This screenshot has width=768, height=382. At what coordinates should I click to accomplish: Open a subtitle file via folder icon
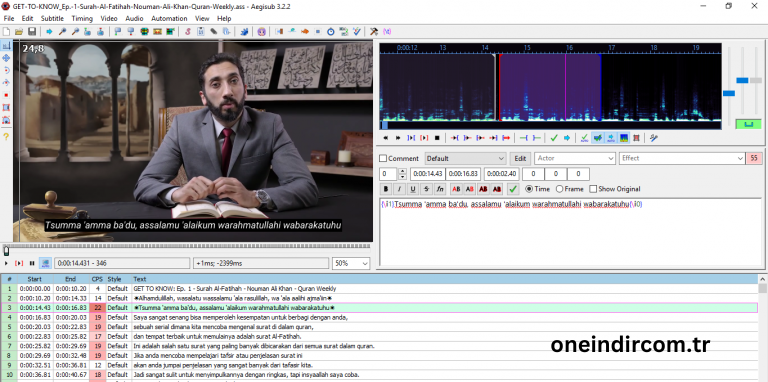point(19,31)
